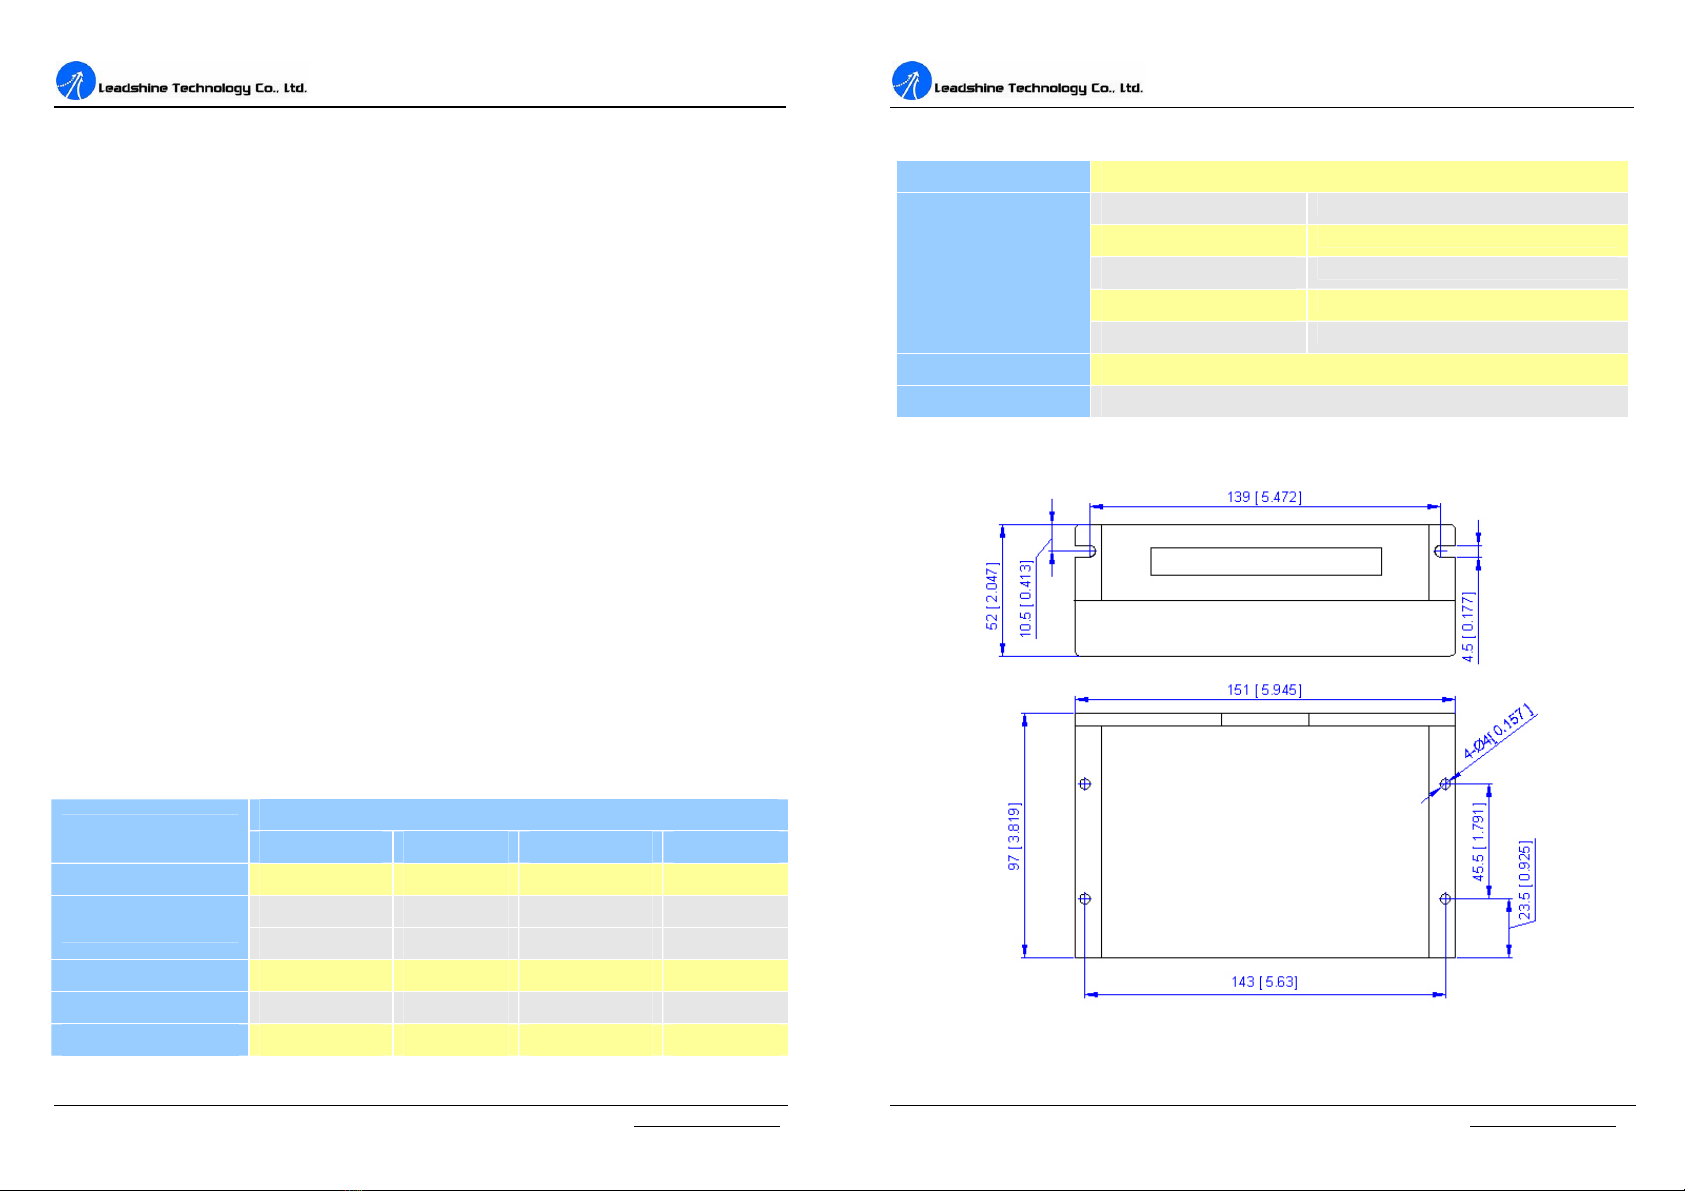The image size is (1685, 1191).
Task: Select the 139 [5.472] dimension label
Action: coord(1264,497)
